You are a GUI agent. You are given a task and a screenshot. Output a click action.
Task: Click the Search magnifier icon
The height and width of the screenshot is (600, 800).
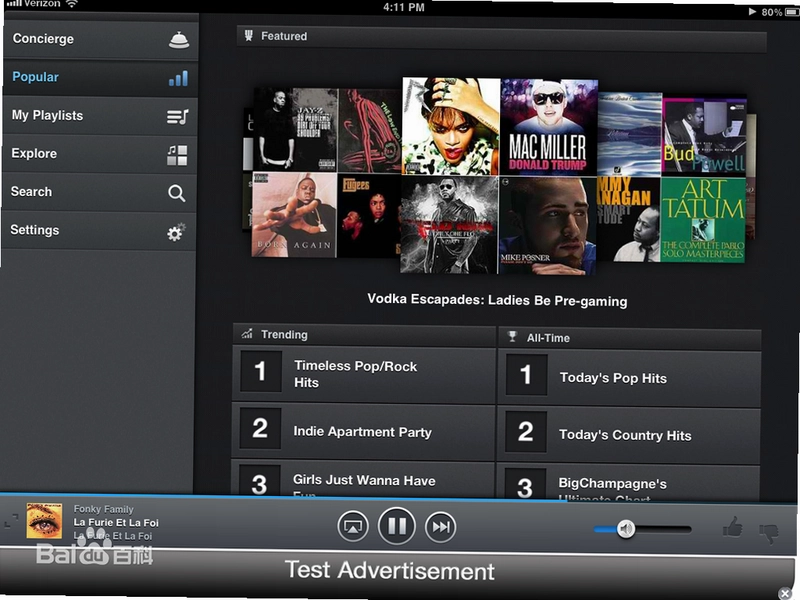coord(177,193)
